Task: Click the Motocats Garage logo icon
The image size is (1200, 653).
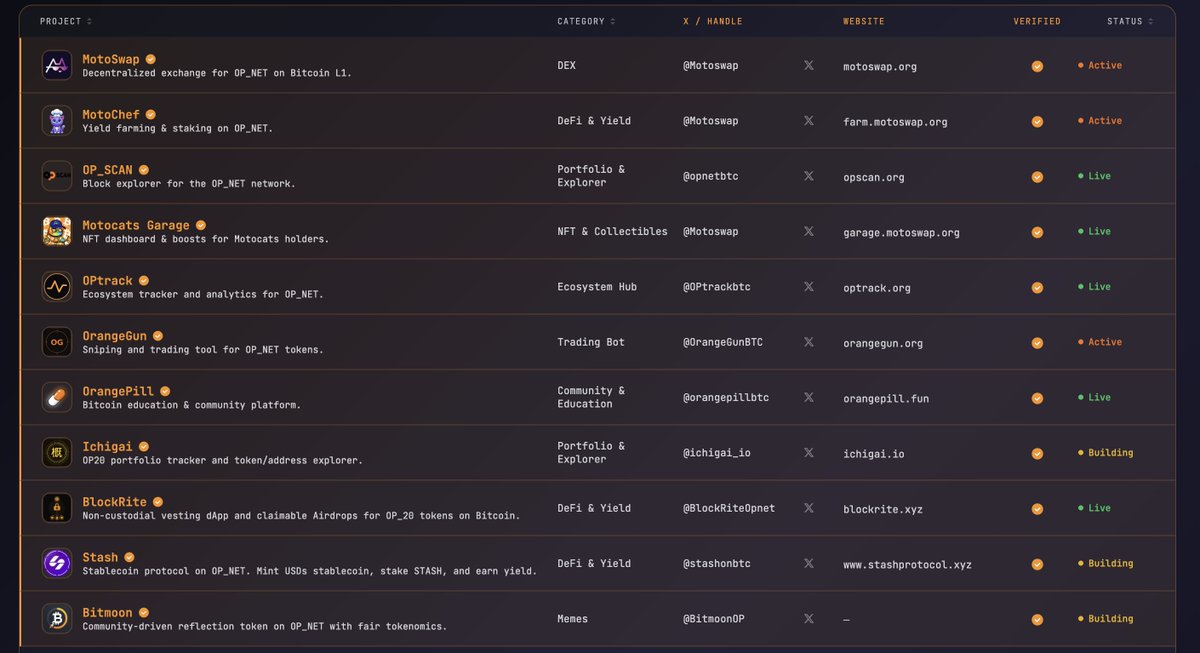Action: [x=57, y=232]
